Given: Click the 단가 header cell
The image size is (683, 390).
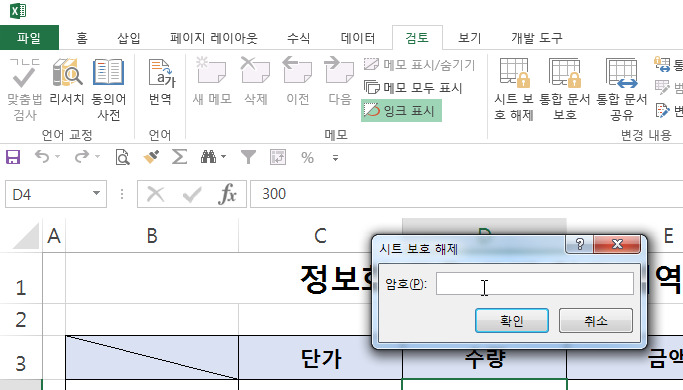Looking at the screenshot, I should click(321, 358).
